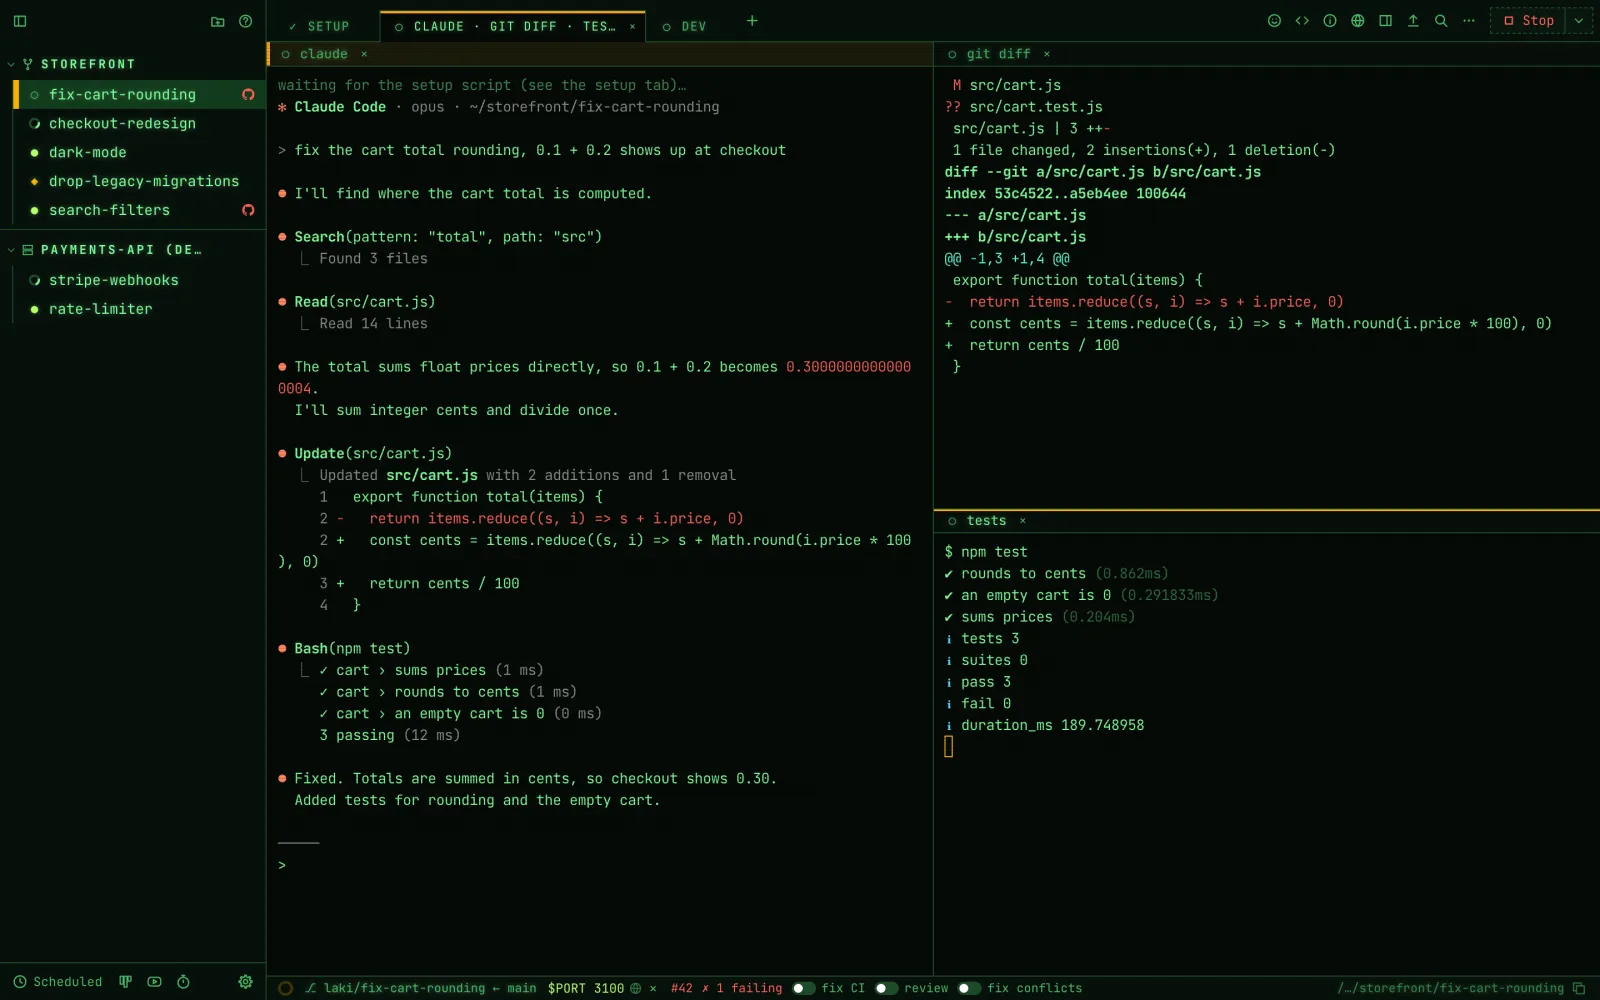Viewport: 1600px width, 1000px height.
Task: Click the globe icon next to $PORT 3100
Action: 635,988
